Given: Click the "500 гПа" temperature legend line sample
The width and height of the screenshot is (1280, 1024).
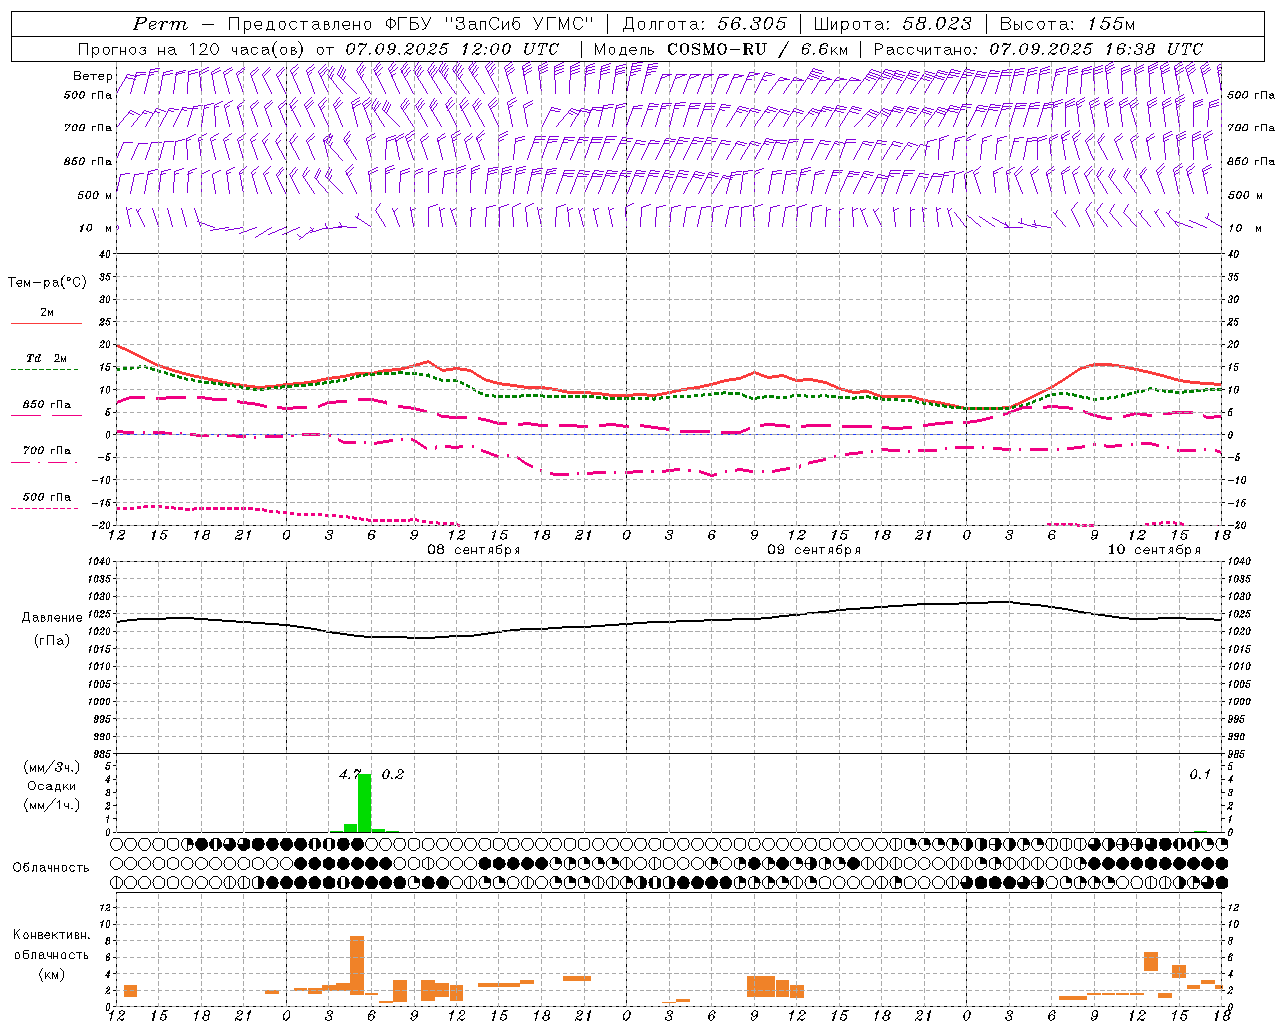Looking at the screenshot, I should 44,509.
